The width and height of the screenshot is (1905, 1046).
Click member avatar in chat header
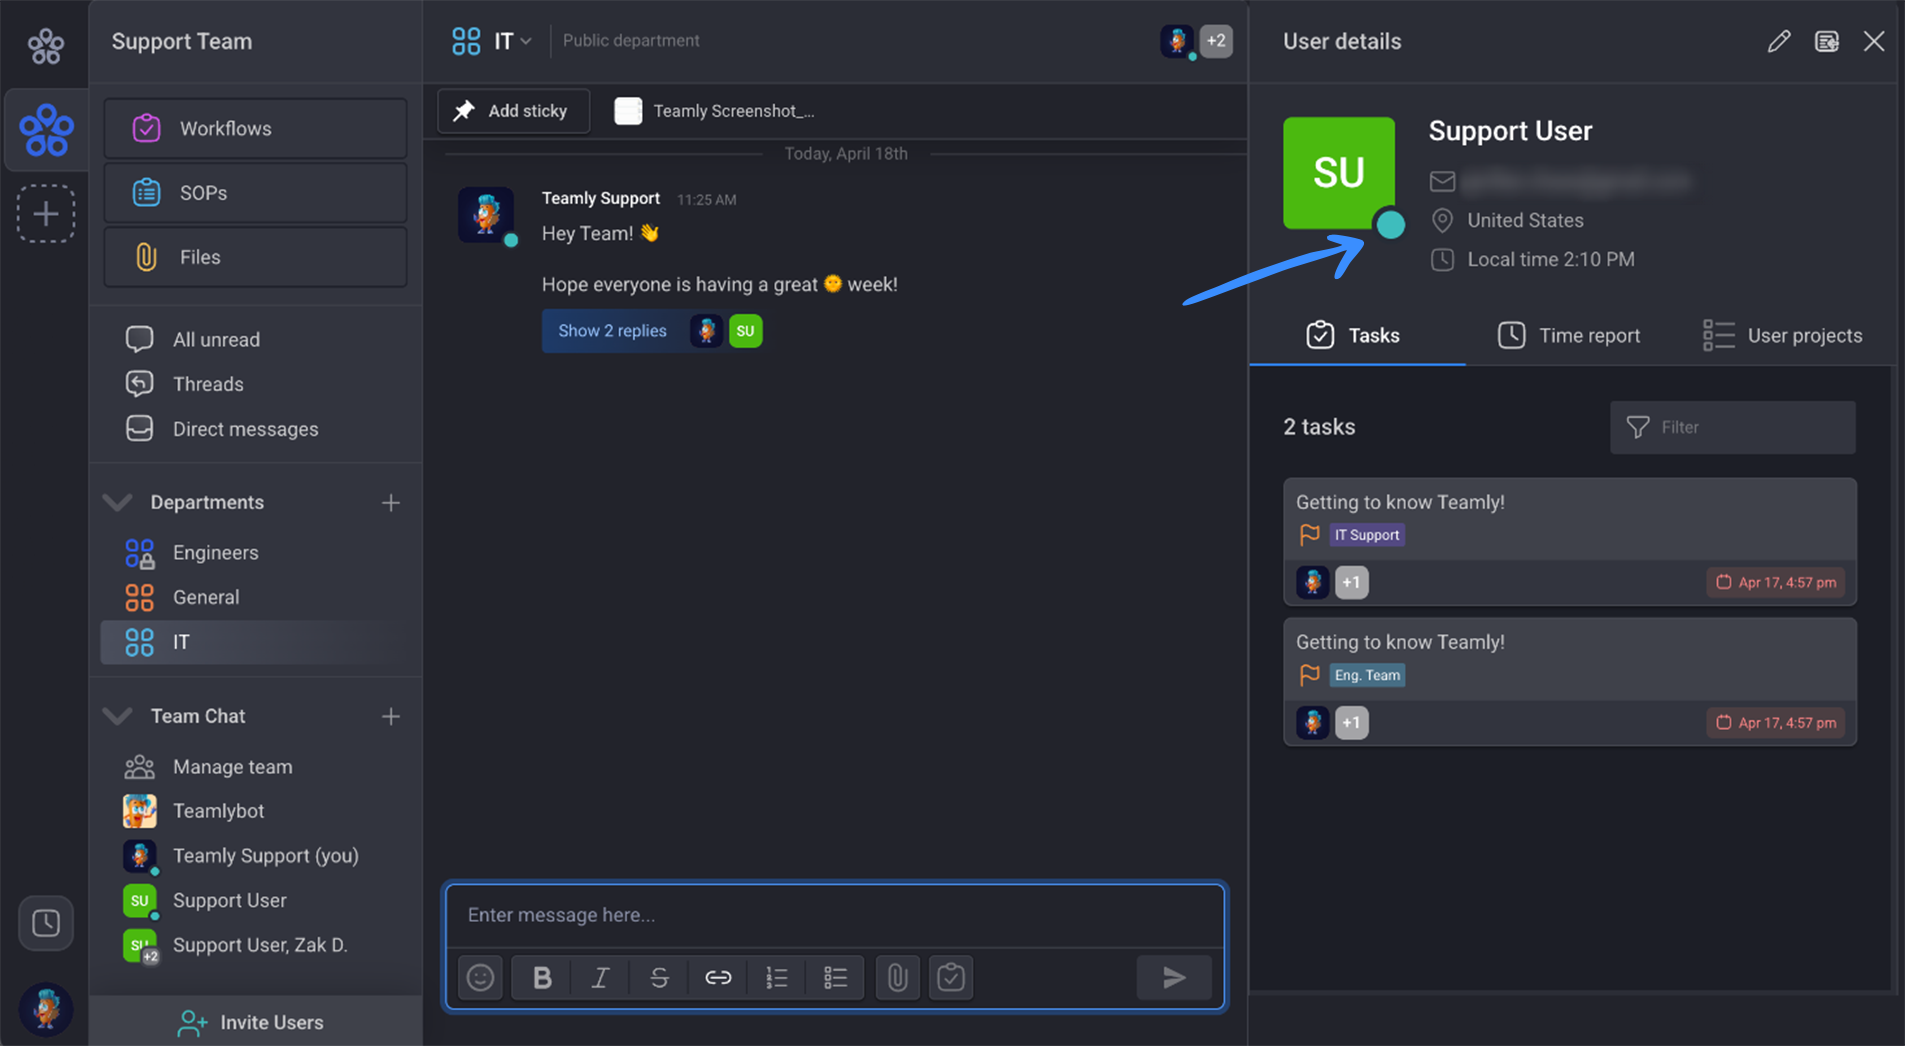(1177, 41)
